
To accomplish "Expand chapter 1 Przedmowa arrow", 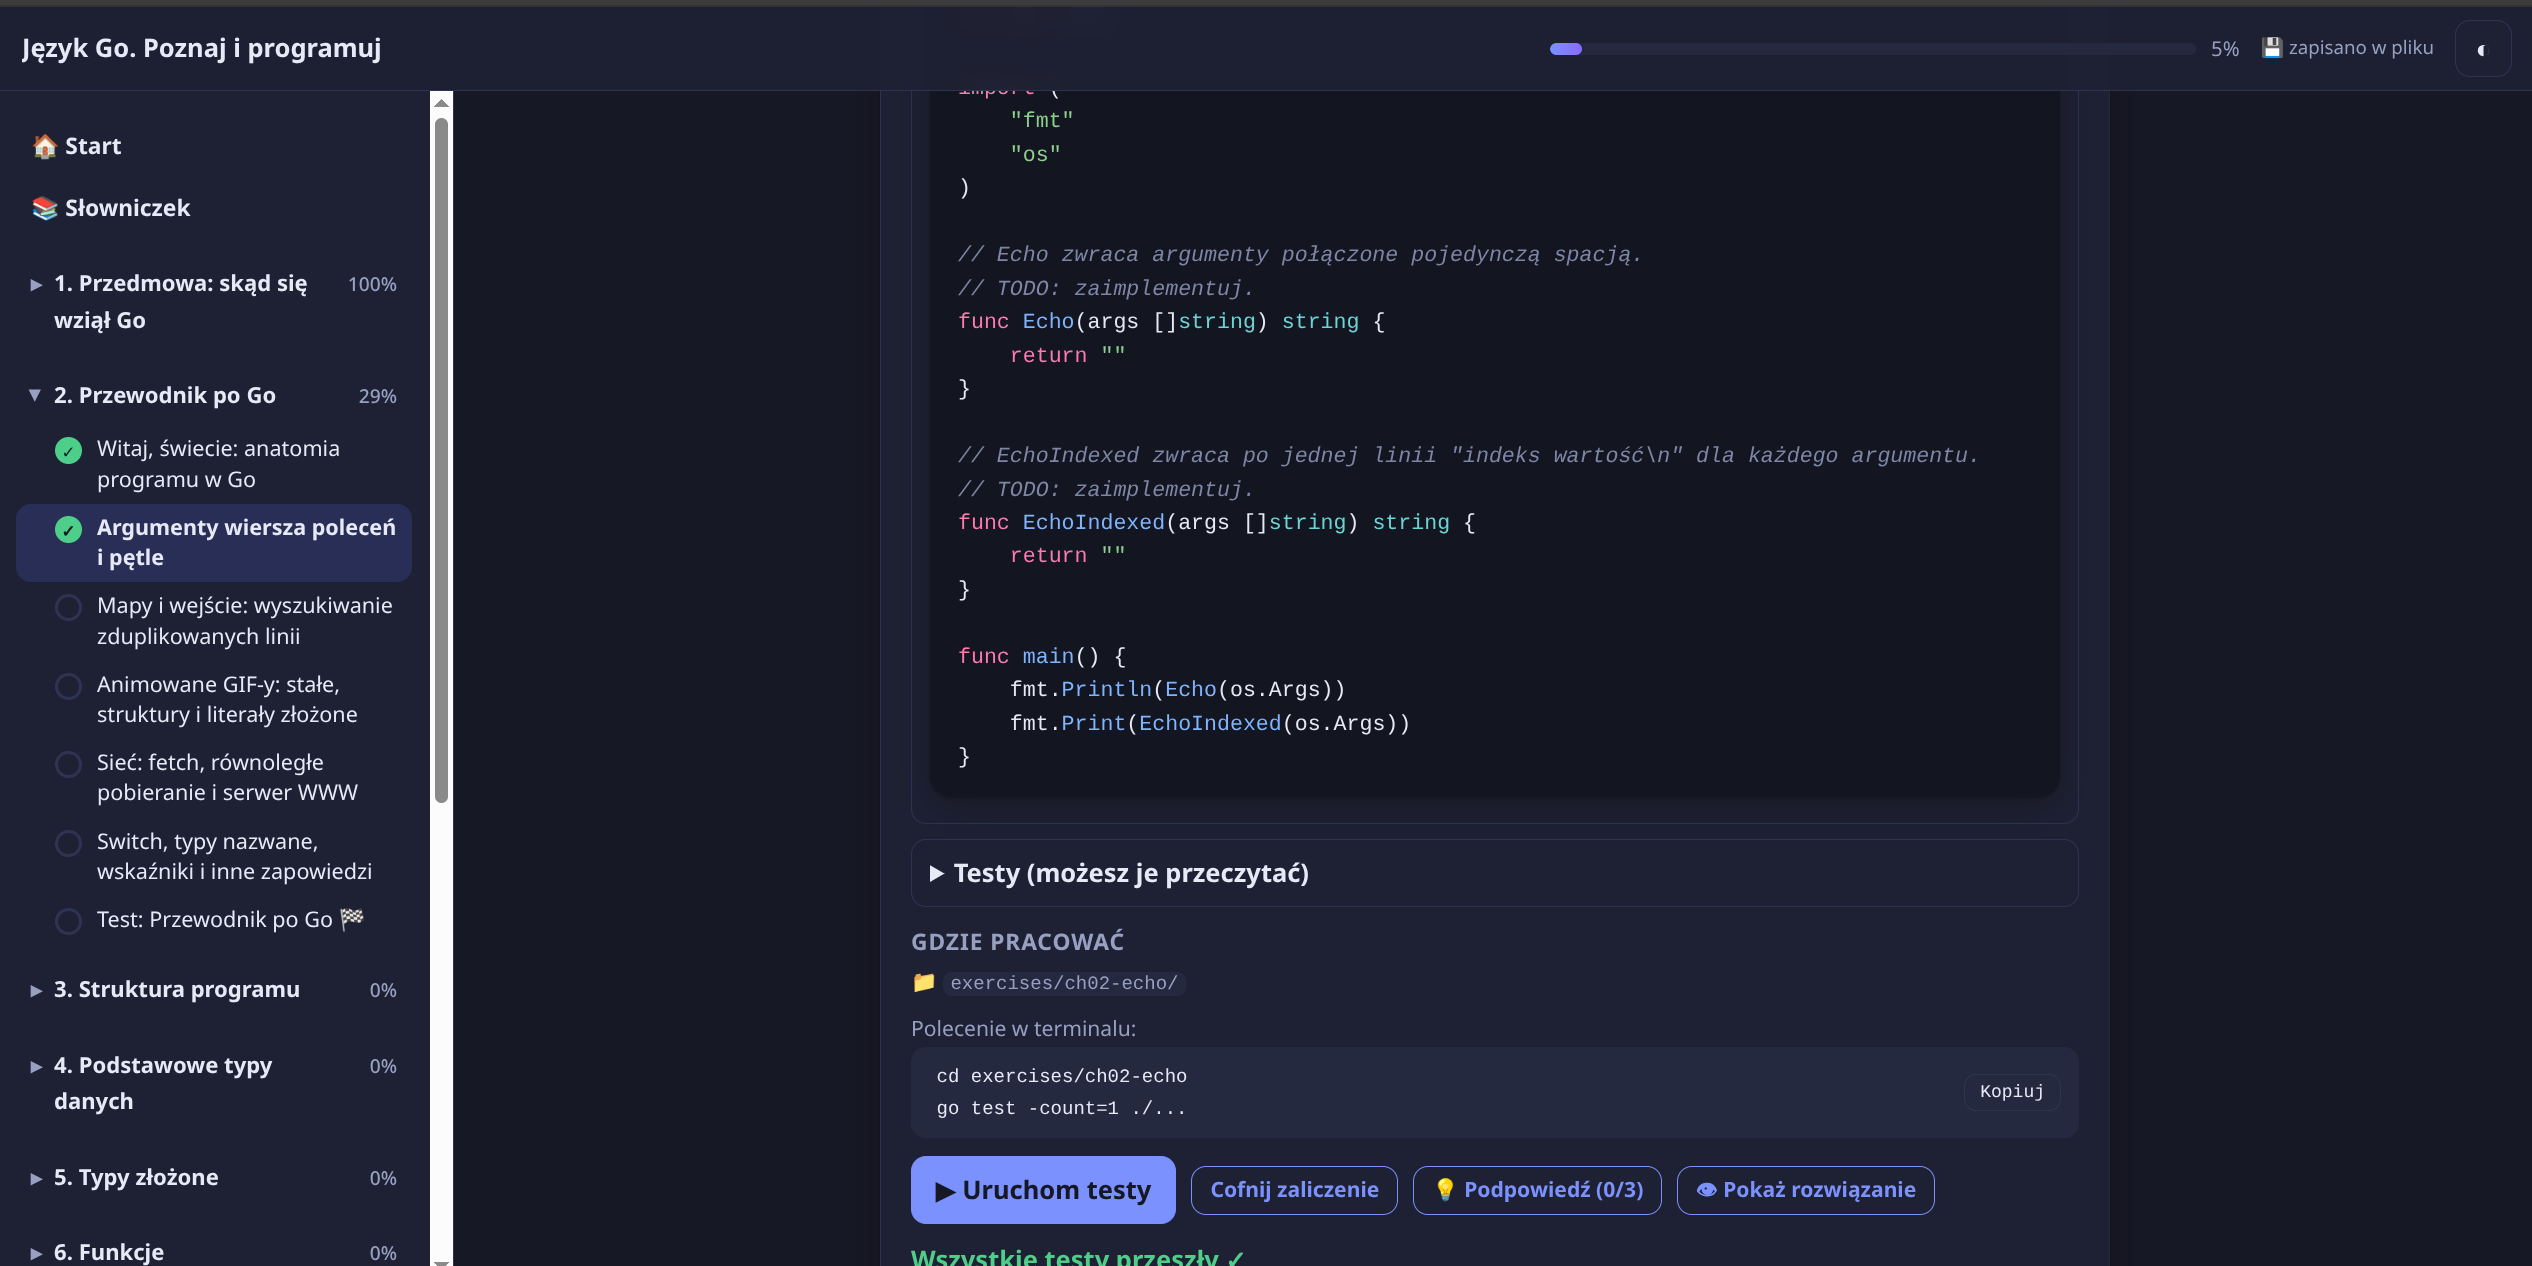I will click(36, 285).
